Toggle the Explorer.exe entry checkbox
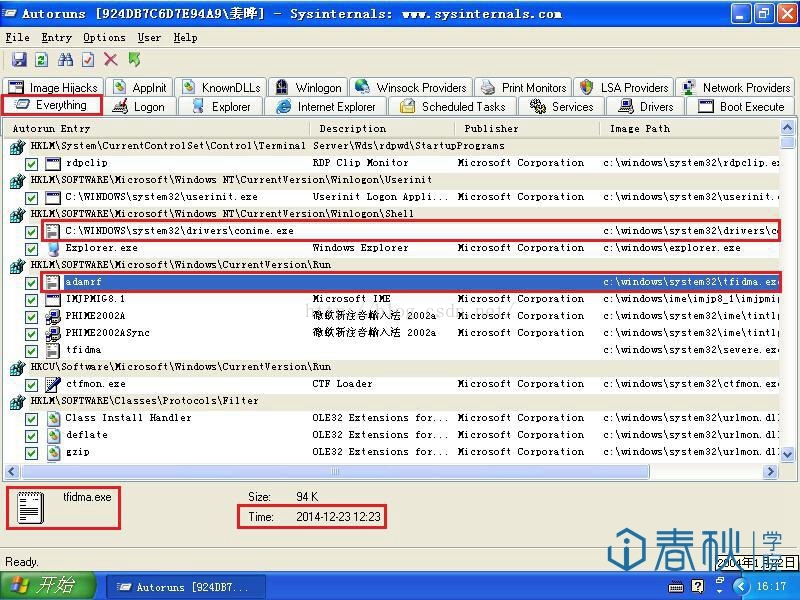800x600 pixels. coord(31,249)
